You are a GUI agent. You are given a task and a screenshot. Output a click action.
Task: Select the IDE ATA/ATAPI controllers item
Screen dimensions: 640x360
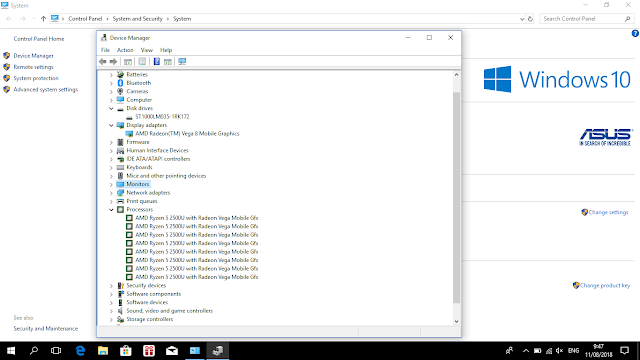coord(158,159)
